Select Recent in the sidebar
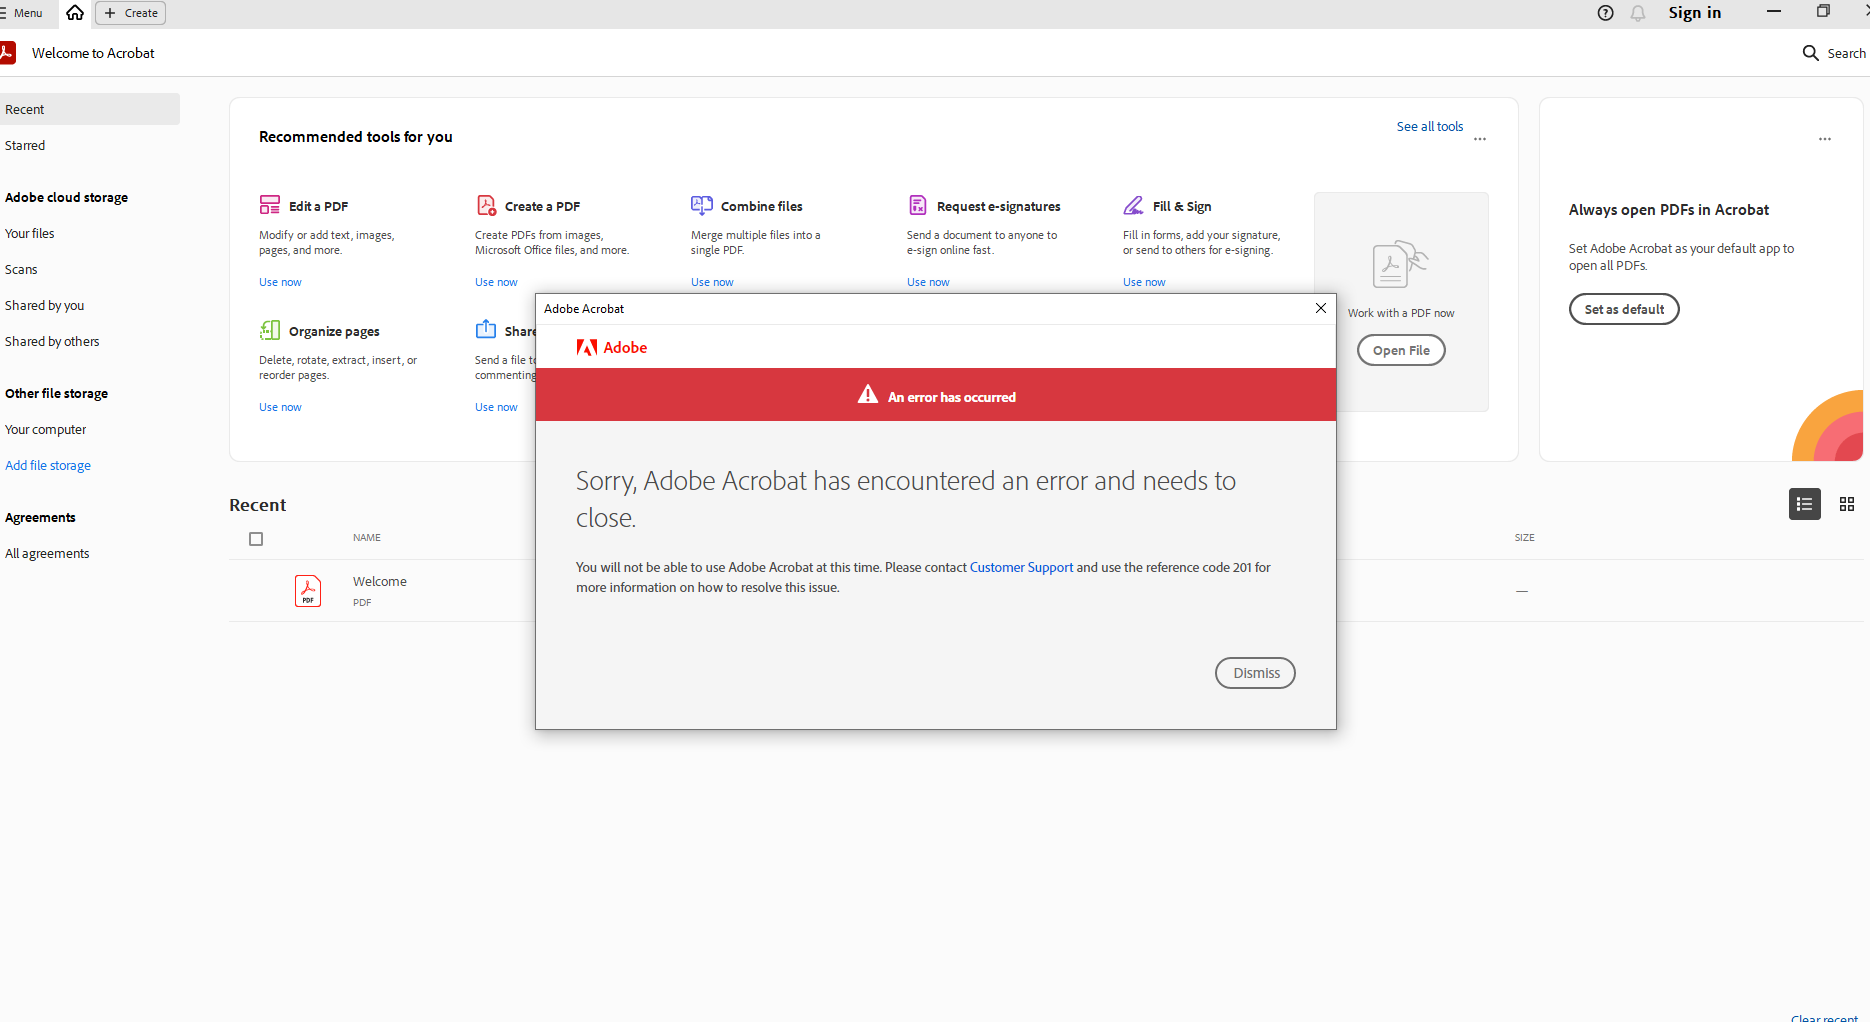 [89, 109]
